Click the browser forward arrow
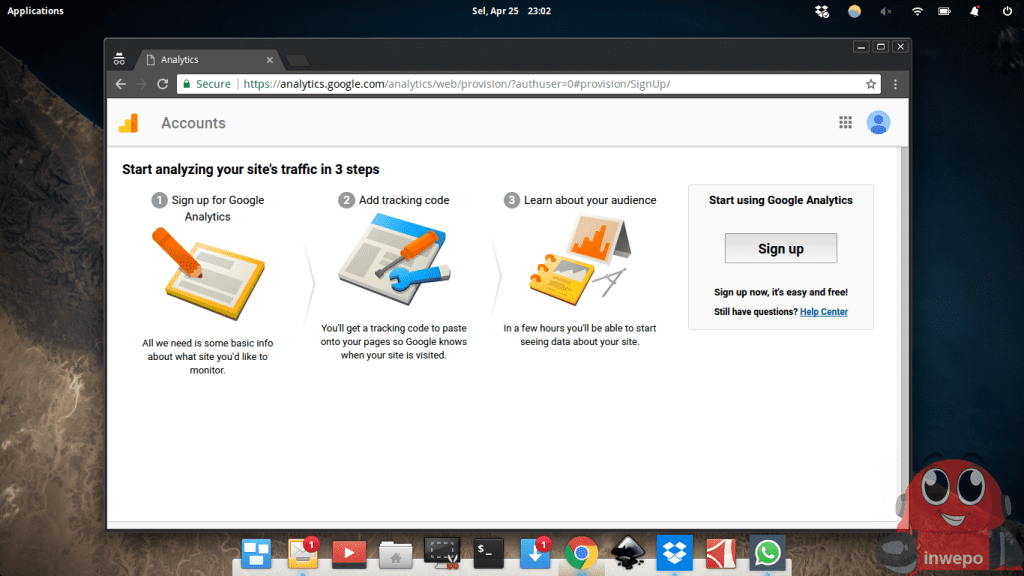The image size is (1024, 576). (x=142, y=84)
